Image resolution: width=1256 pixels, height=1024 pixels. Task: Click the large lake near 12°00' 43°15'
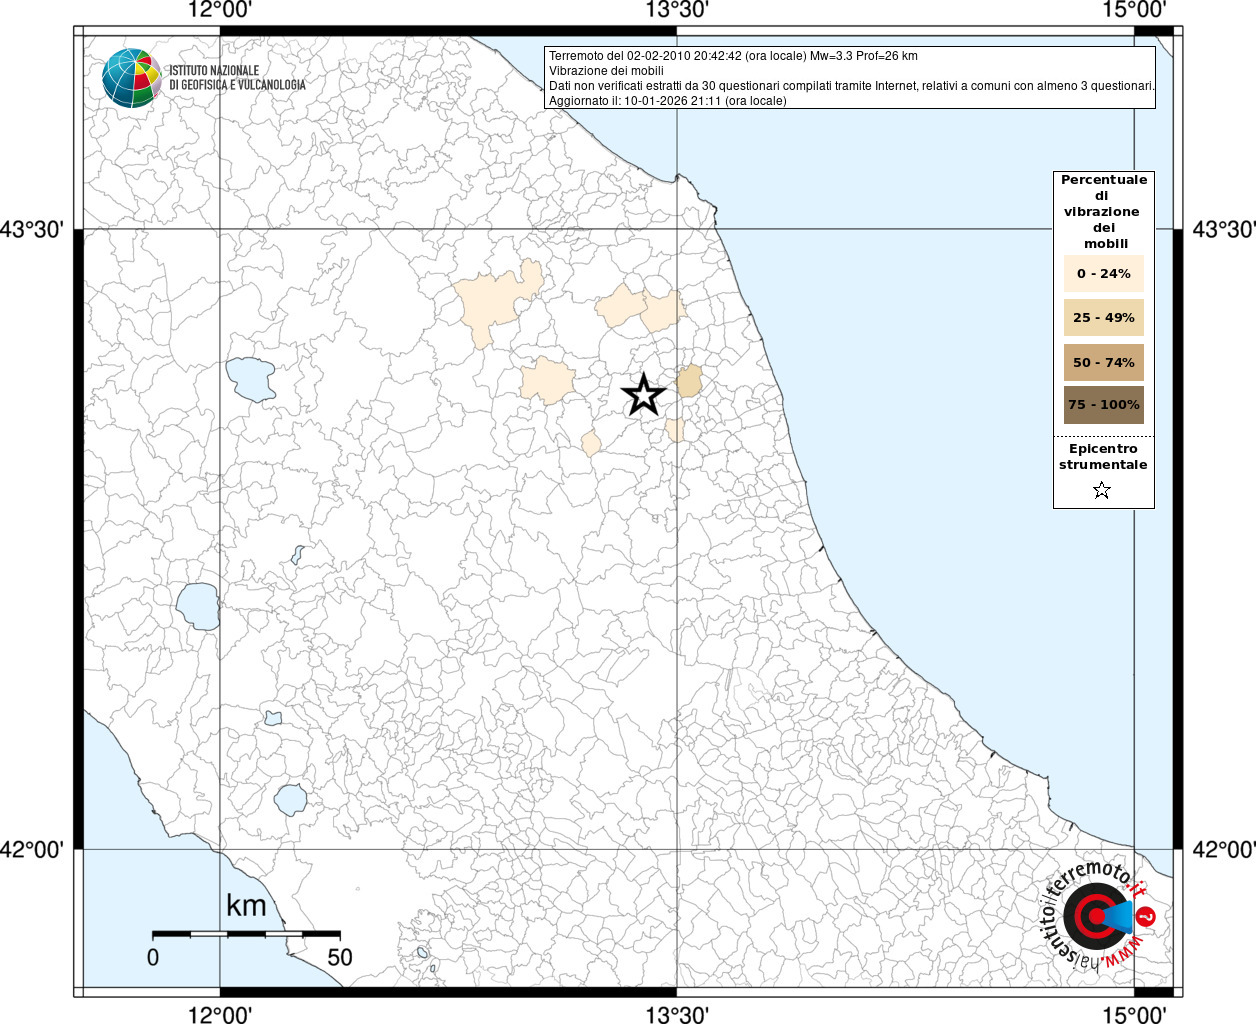click(x=250, y=379)
